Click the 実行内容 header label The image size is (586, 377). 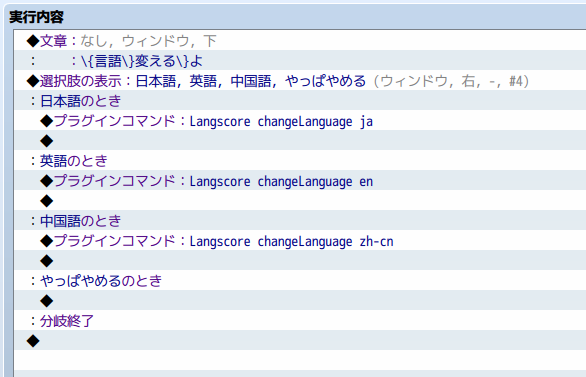click(36, 17)
